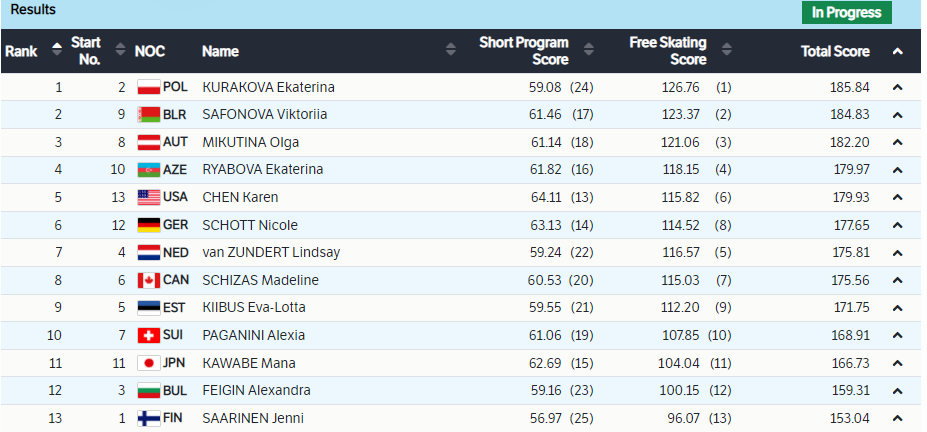Sort by Free Skating Score

point(724,51)
